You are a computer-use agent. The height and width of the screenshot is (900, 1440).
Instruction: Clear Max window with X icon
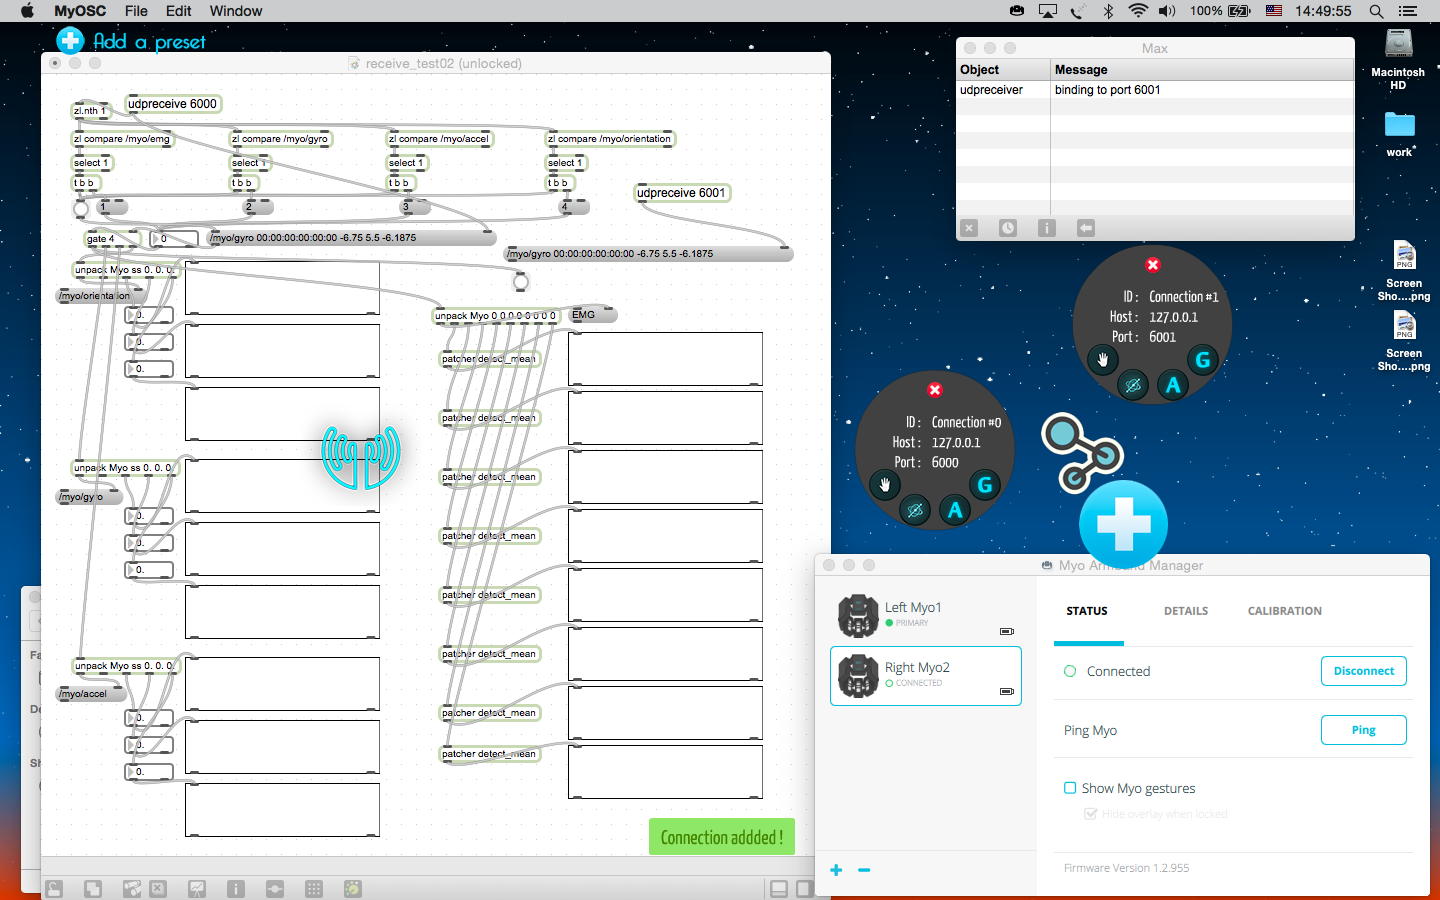969,228
